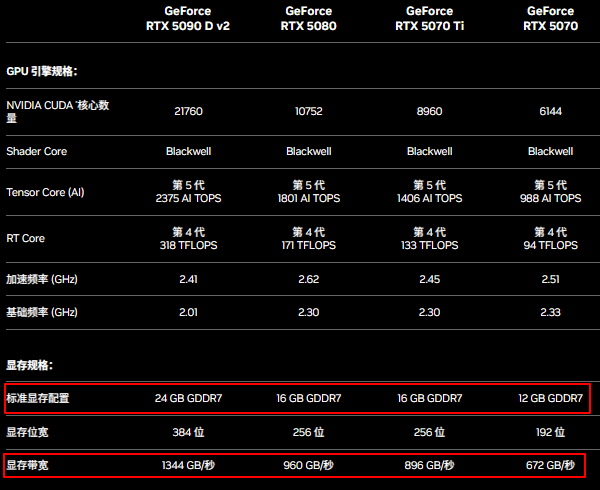Select the 988 AI TOPS Tensor Core cell
The image size is (600, 490).
(550, 199)
